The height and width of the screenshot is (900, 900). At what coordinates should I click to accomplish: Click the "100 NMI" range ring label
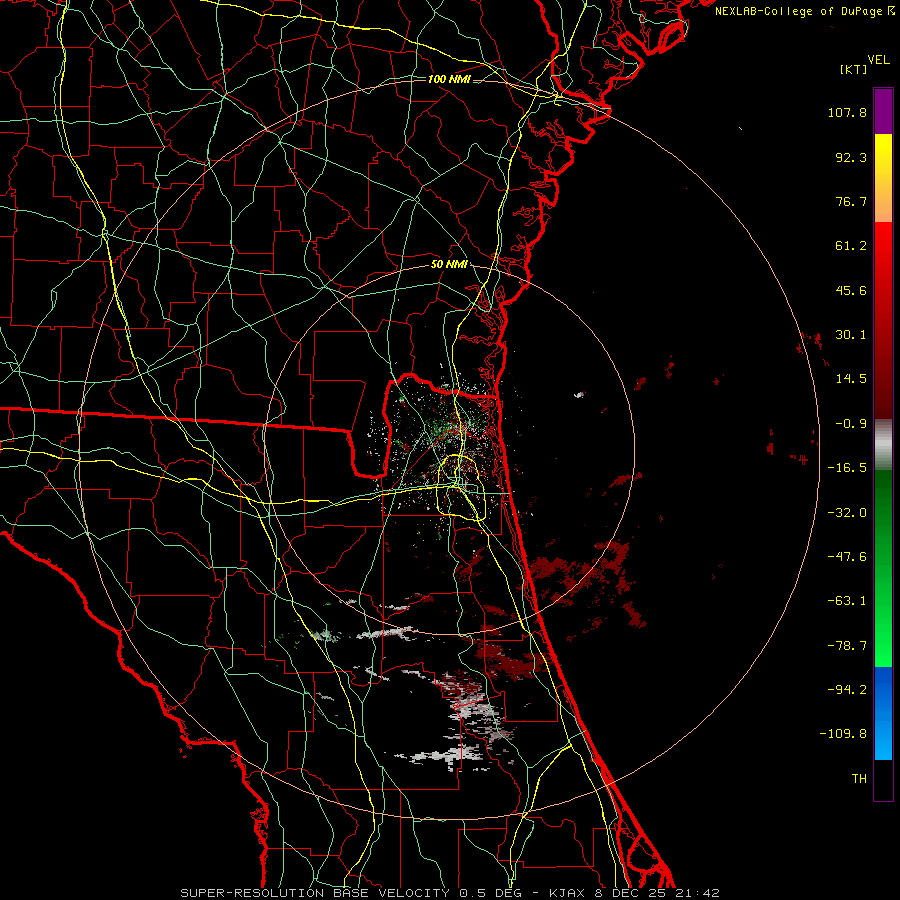[x=449, y=79]
